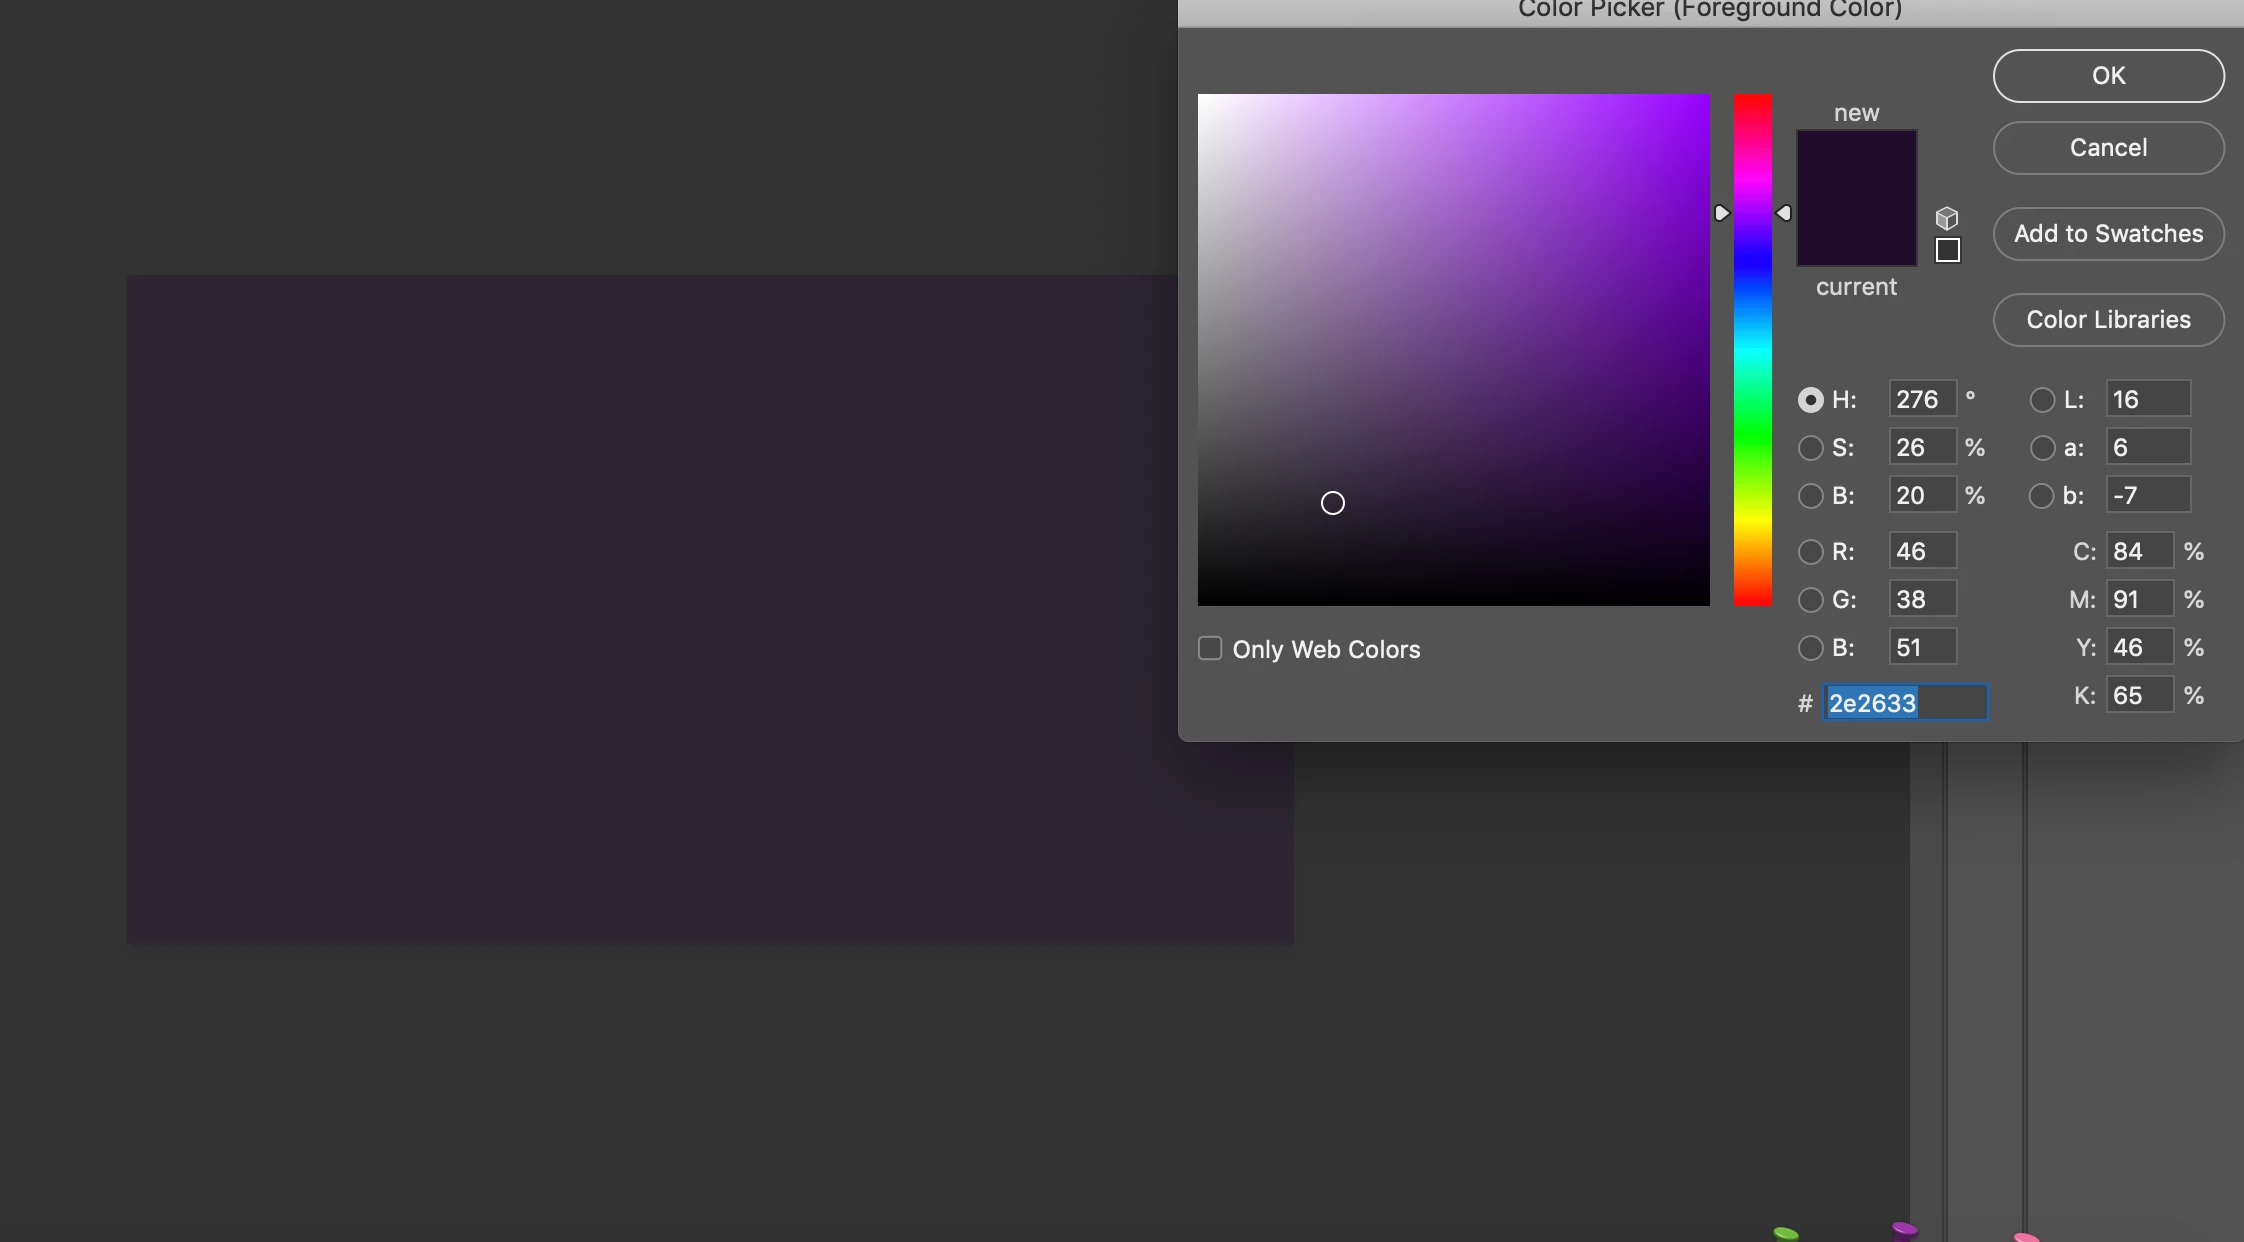Click the new color preview swatch
Viewport: 2244px width, 1242px height.
click(1856, 165)
